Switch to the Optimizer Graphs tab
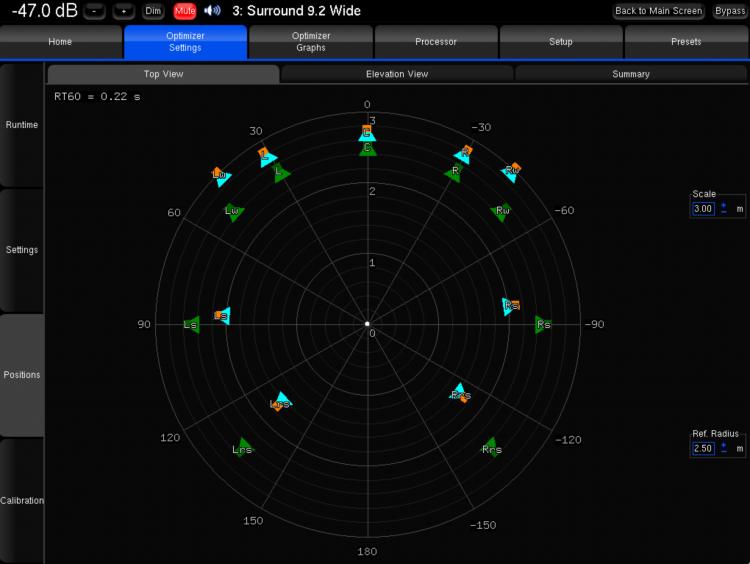 [311, 42]
